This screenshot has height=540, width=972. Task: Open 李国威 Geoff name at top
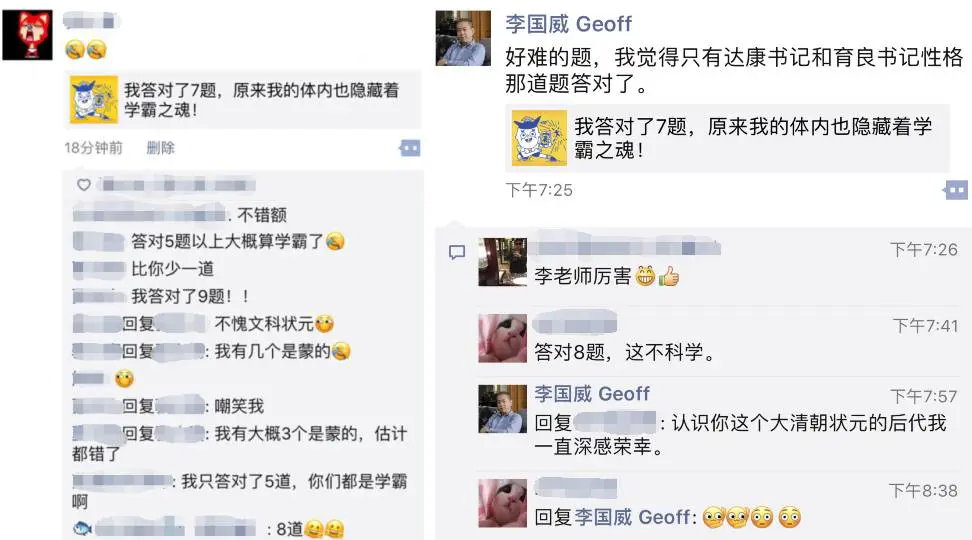[568, 24]
